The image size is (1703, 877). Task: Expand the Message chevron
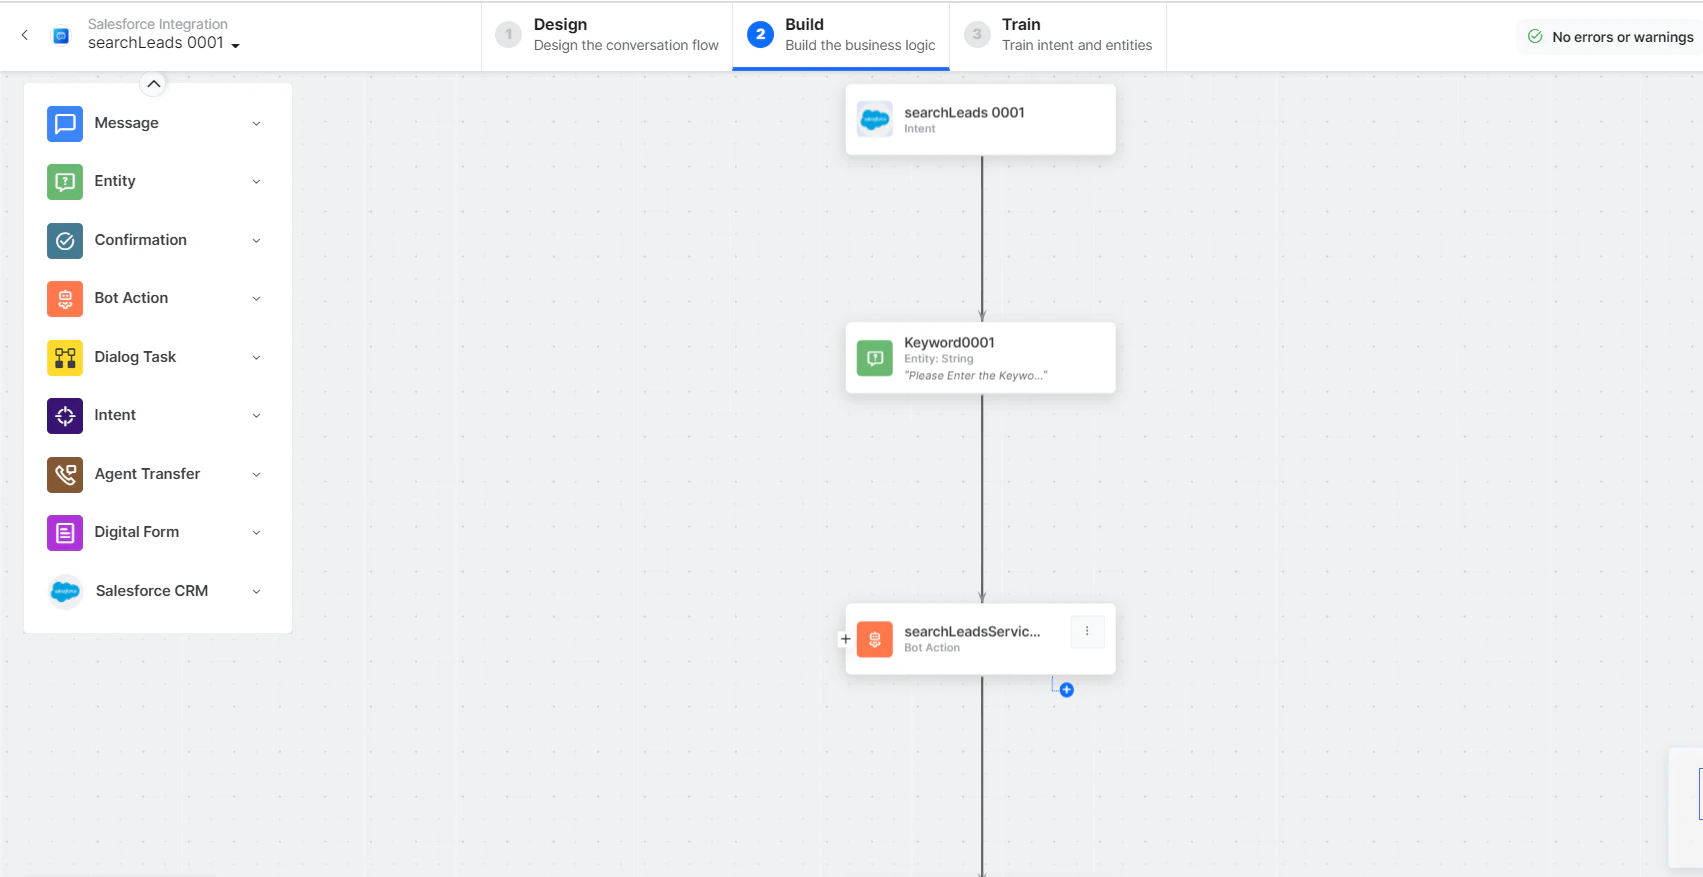[256, 124]
